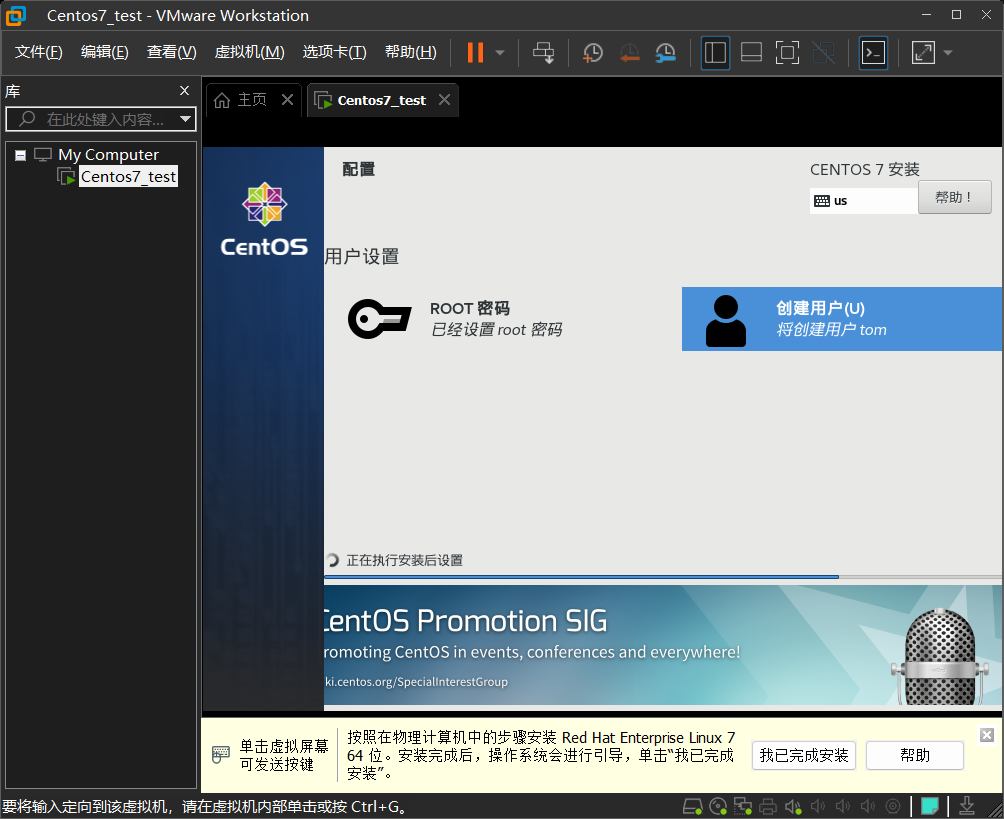Click the CentOS Promotion SIG banner
The image size is (1004, 819).
point(663,645)
